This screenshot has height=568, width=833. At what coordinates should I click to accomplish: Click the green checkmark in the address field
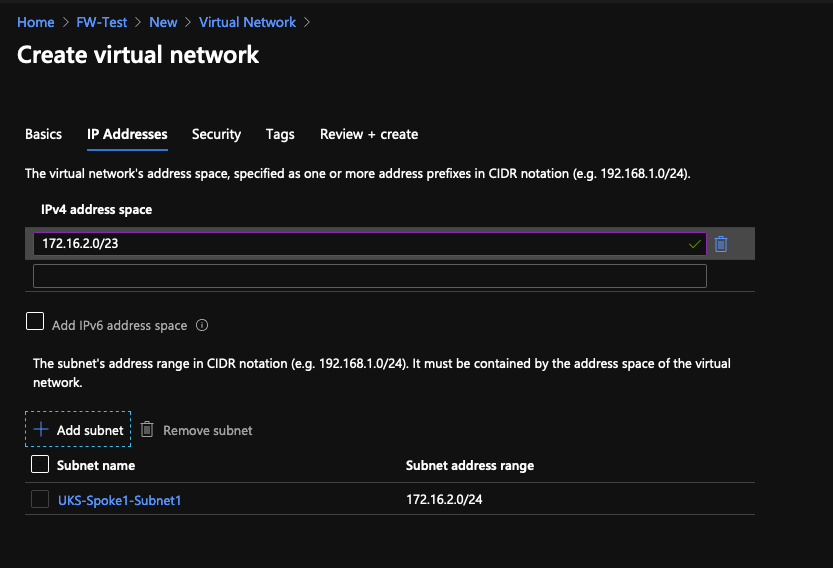click(x=694, y=244)
